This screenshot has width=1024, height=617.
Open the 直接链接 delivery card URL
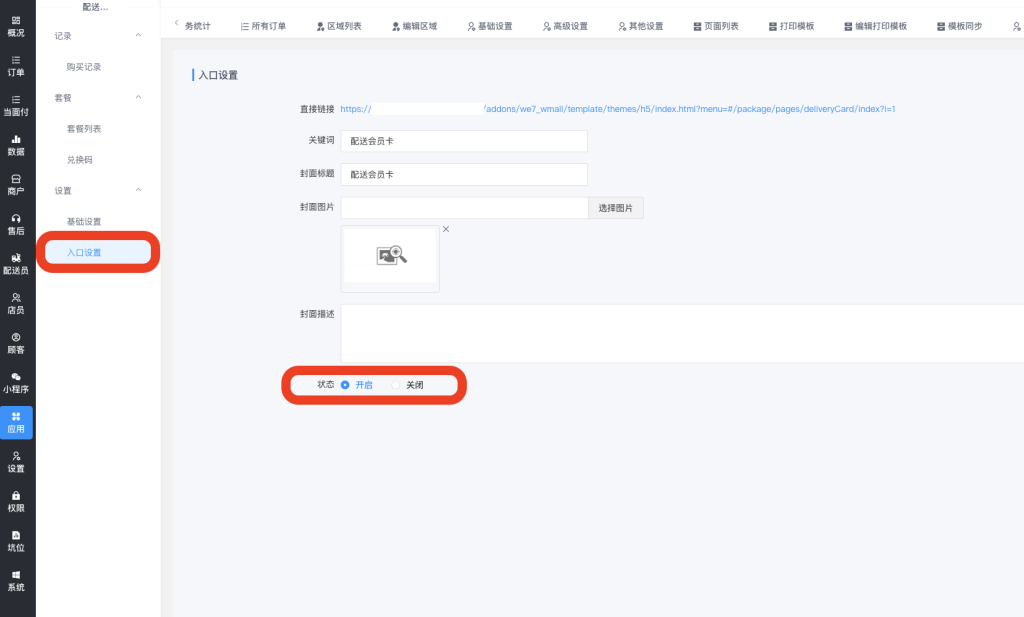pyautogui.click(x=617, y=109)
